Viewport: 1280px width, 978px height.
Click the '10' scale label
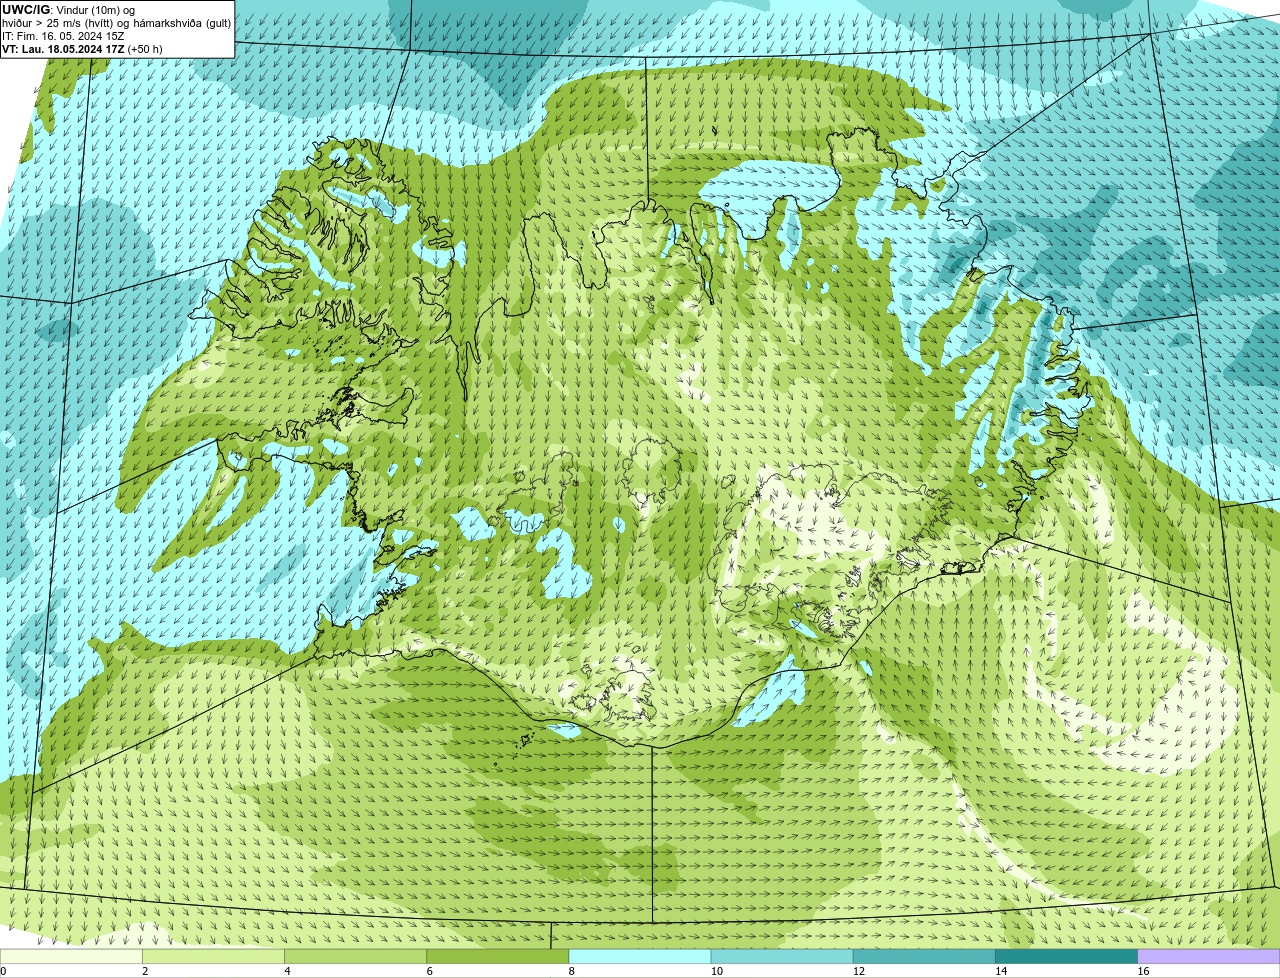coord(716,971)
